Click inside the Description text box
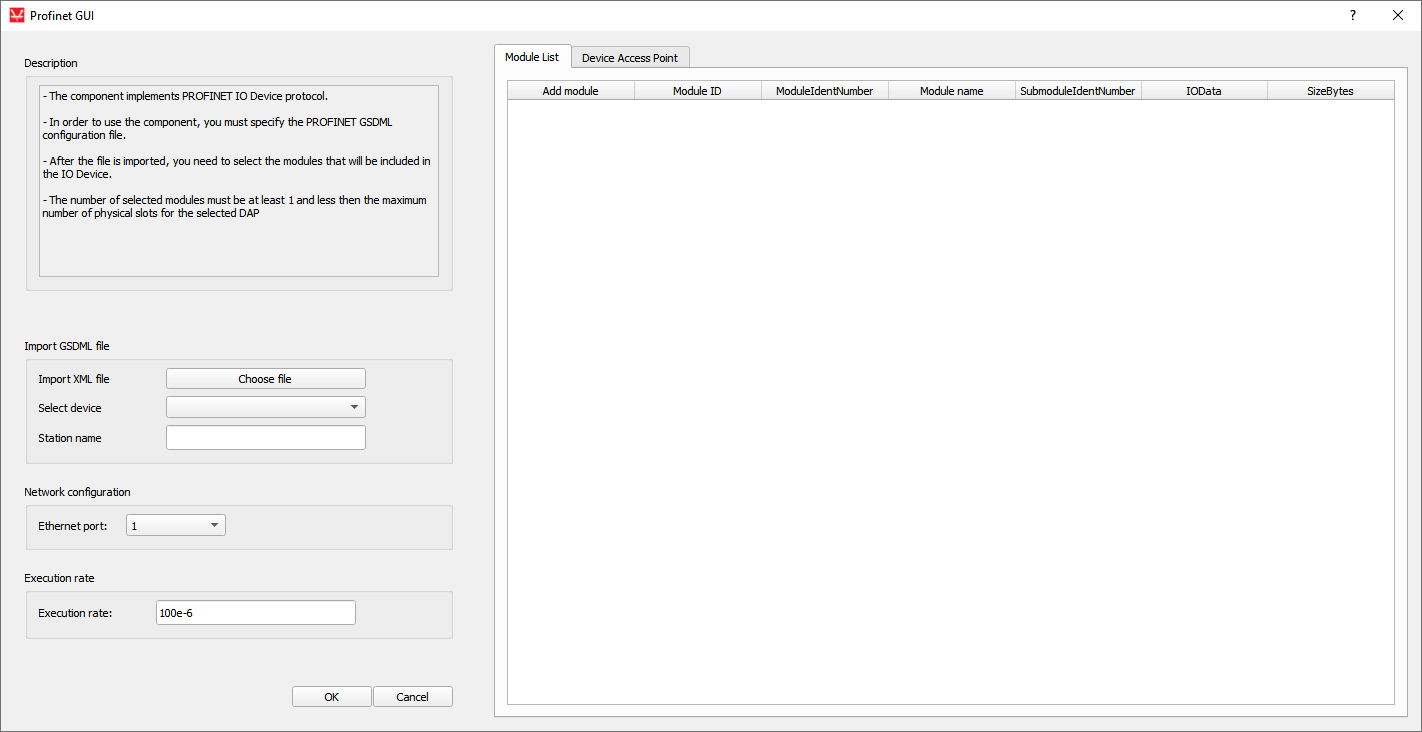The image size is (1422, 732). click(x=238, y=180)
